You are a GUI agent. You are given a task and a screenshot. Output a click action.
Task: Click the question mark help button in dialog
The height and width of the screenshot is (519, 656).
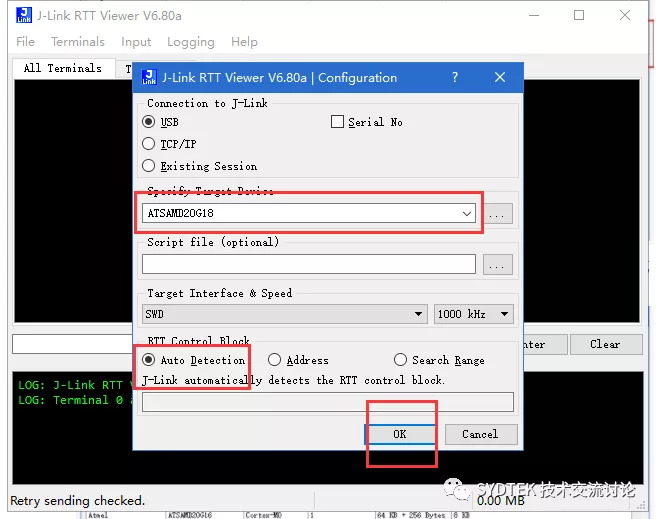(455, 77)
